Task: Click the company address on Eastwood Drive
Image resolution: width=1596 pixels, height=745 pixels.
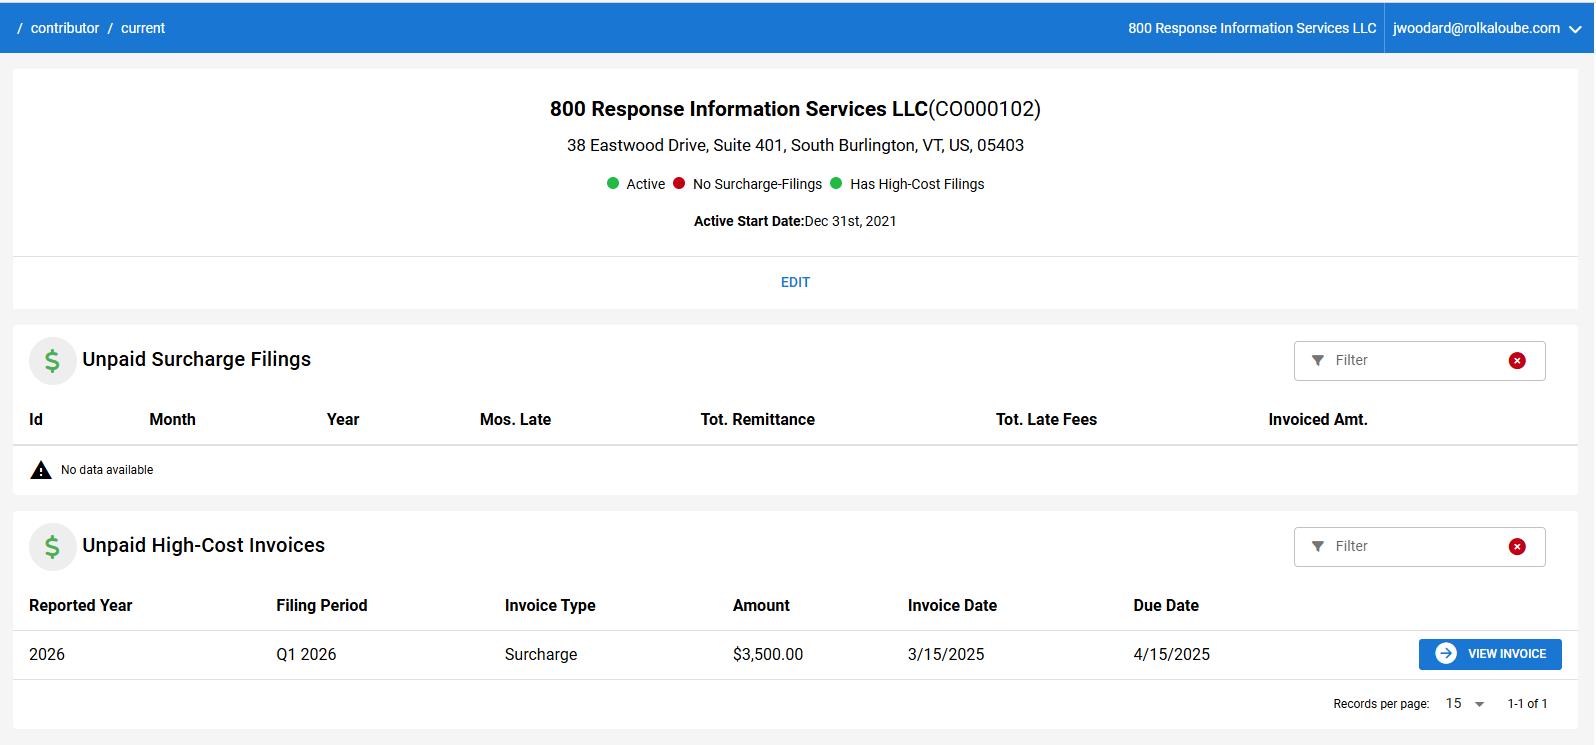Action: [795, 146]
